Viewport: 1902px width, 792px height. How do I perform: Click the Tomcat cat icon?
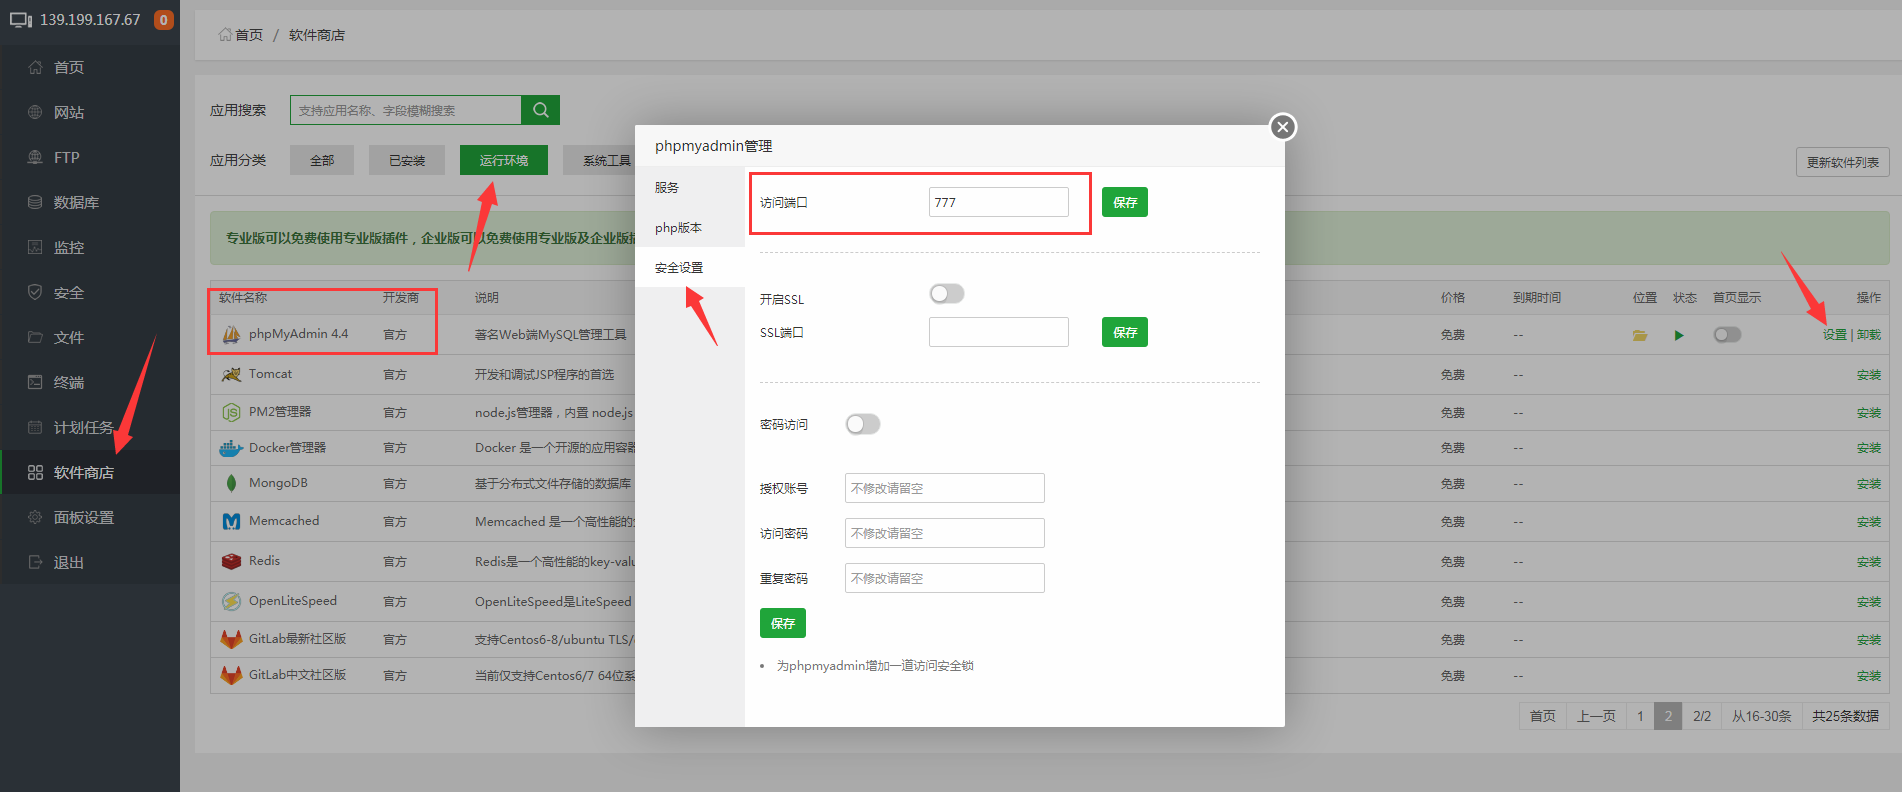point(231,374)
